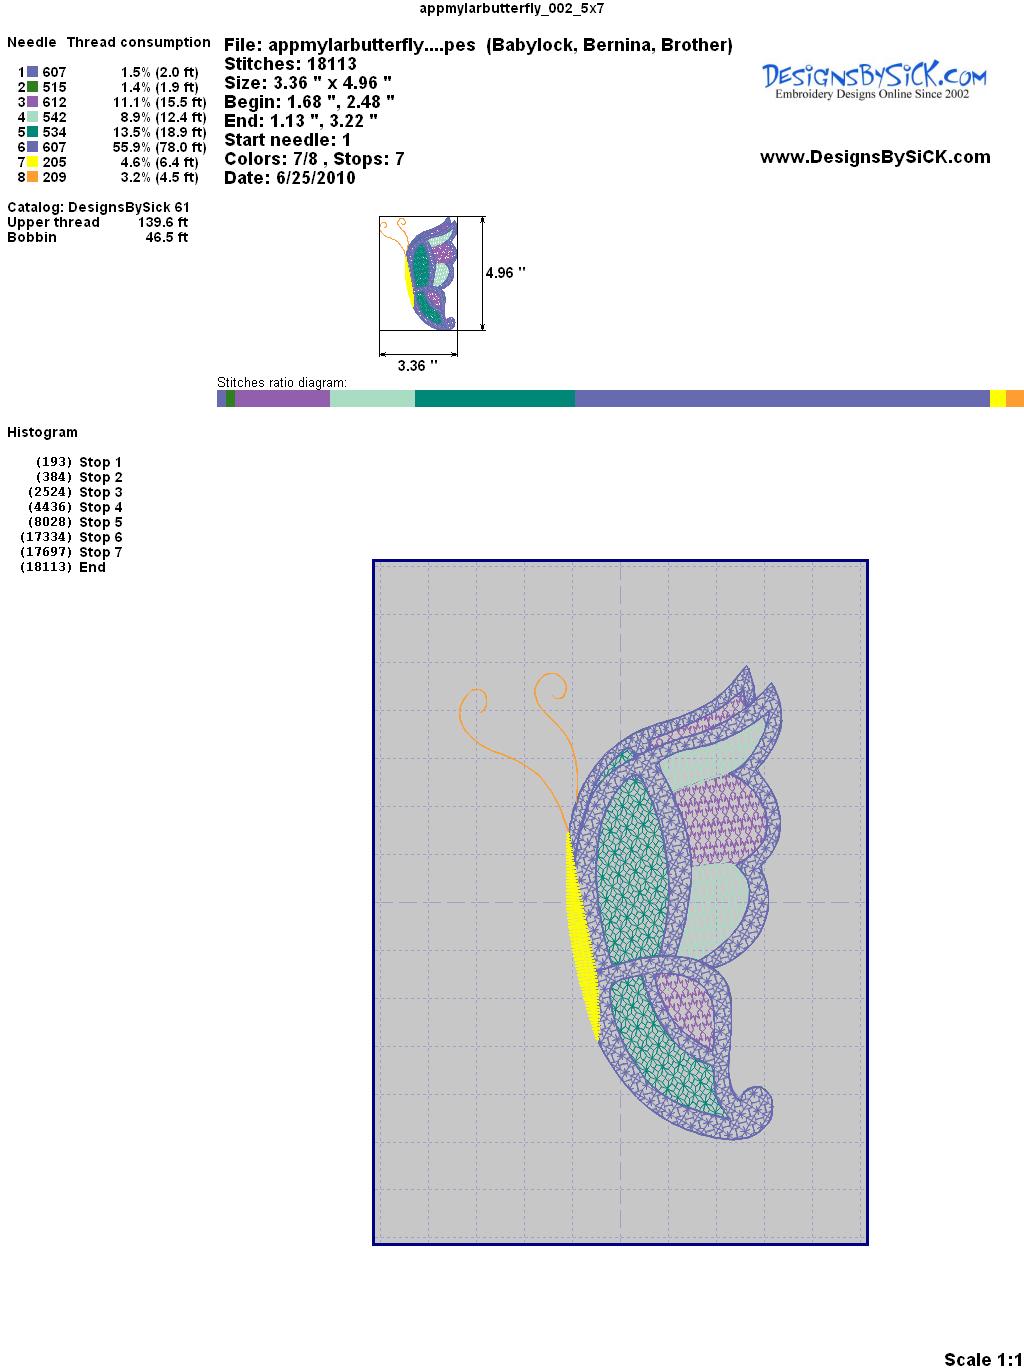Pick needle 8 orange 209 swatch

(x=33, y=177)
